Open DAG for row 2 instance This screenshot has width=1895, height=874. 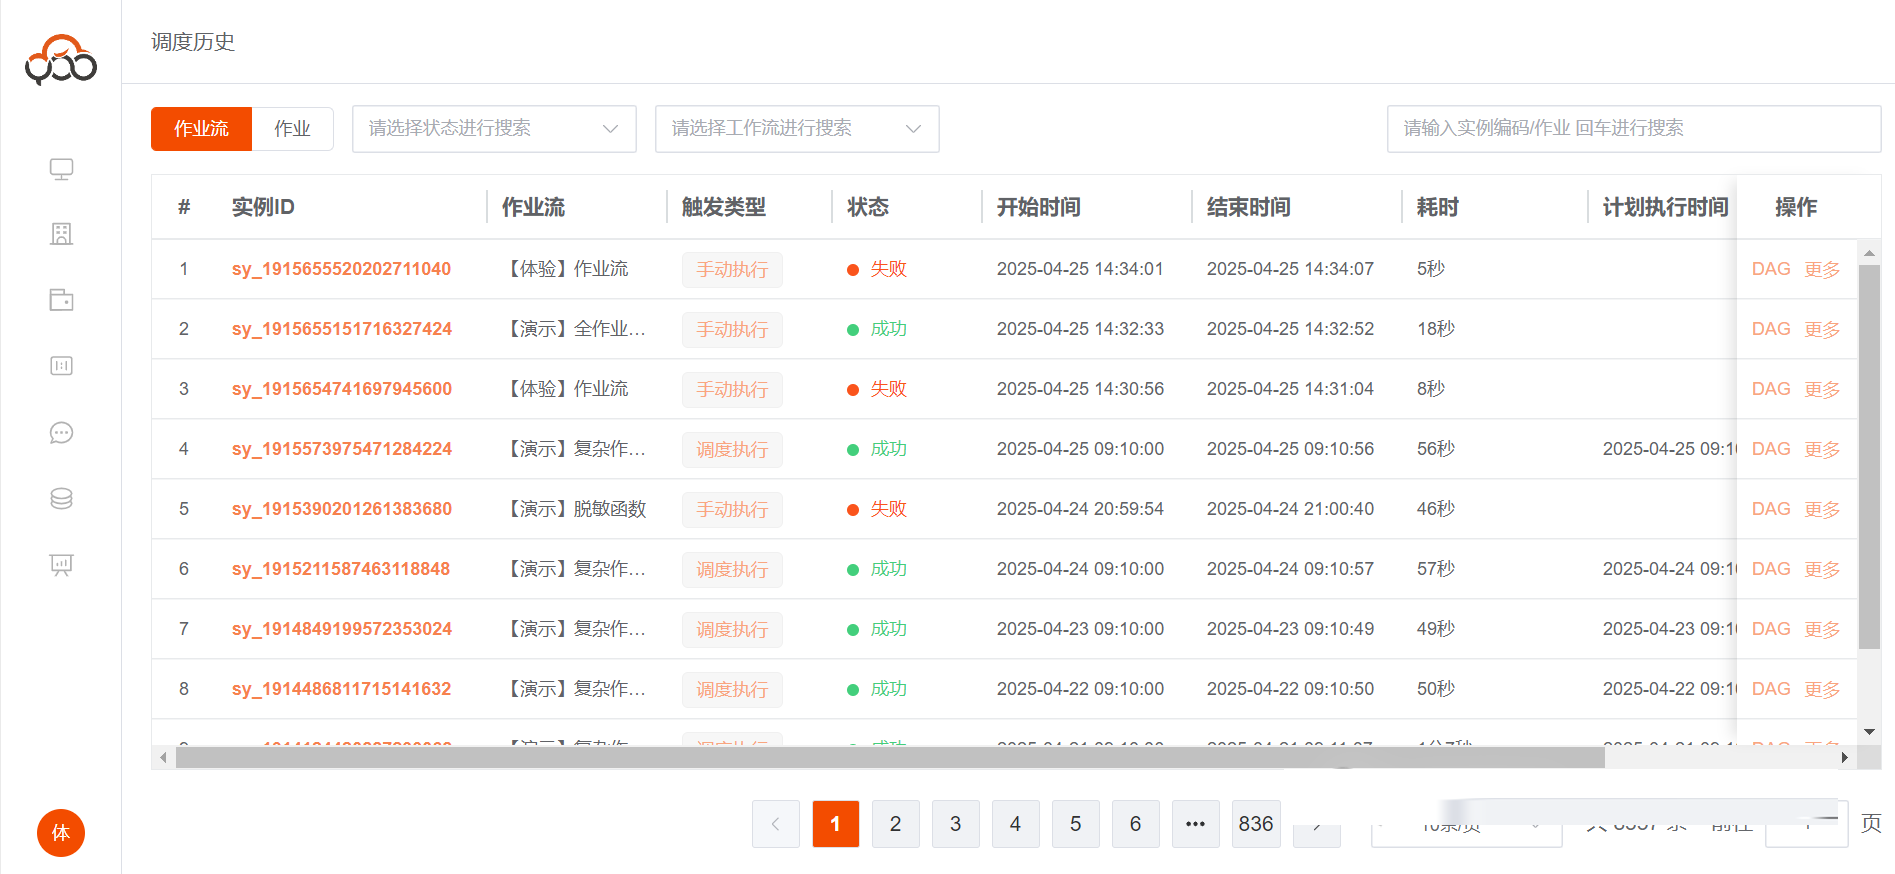1770,329
